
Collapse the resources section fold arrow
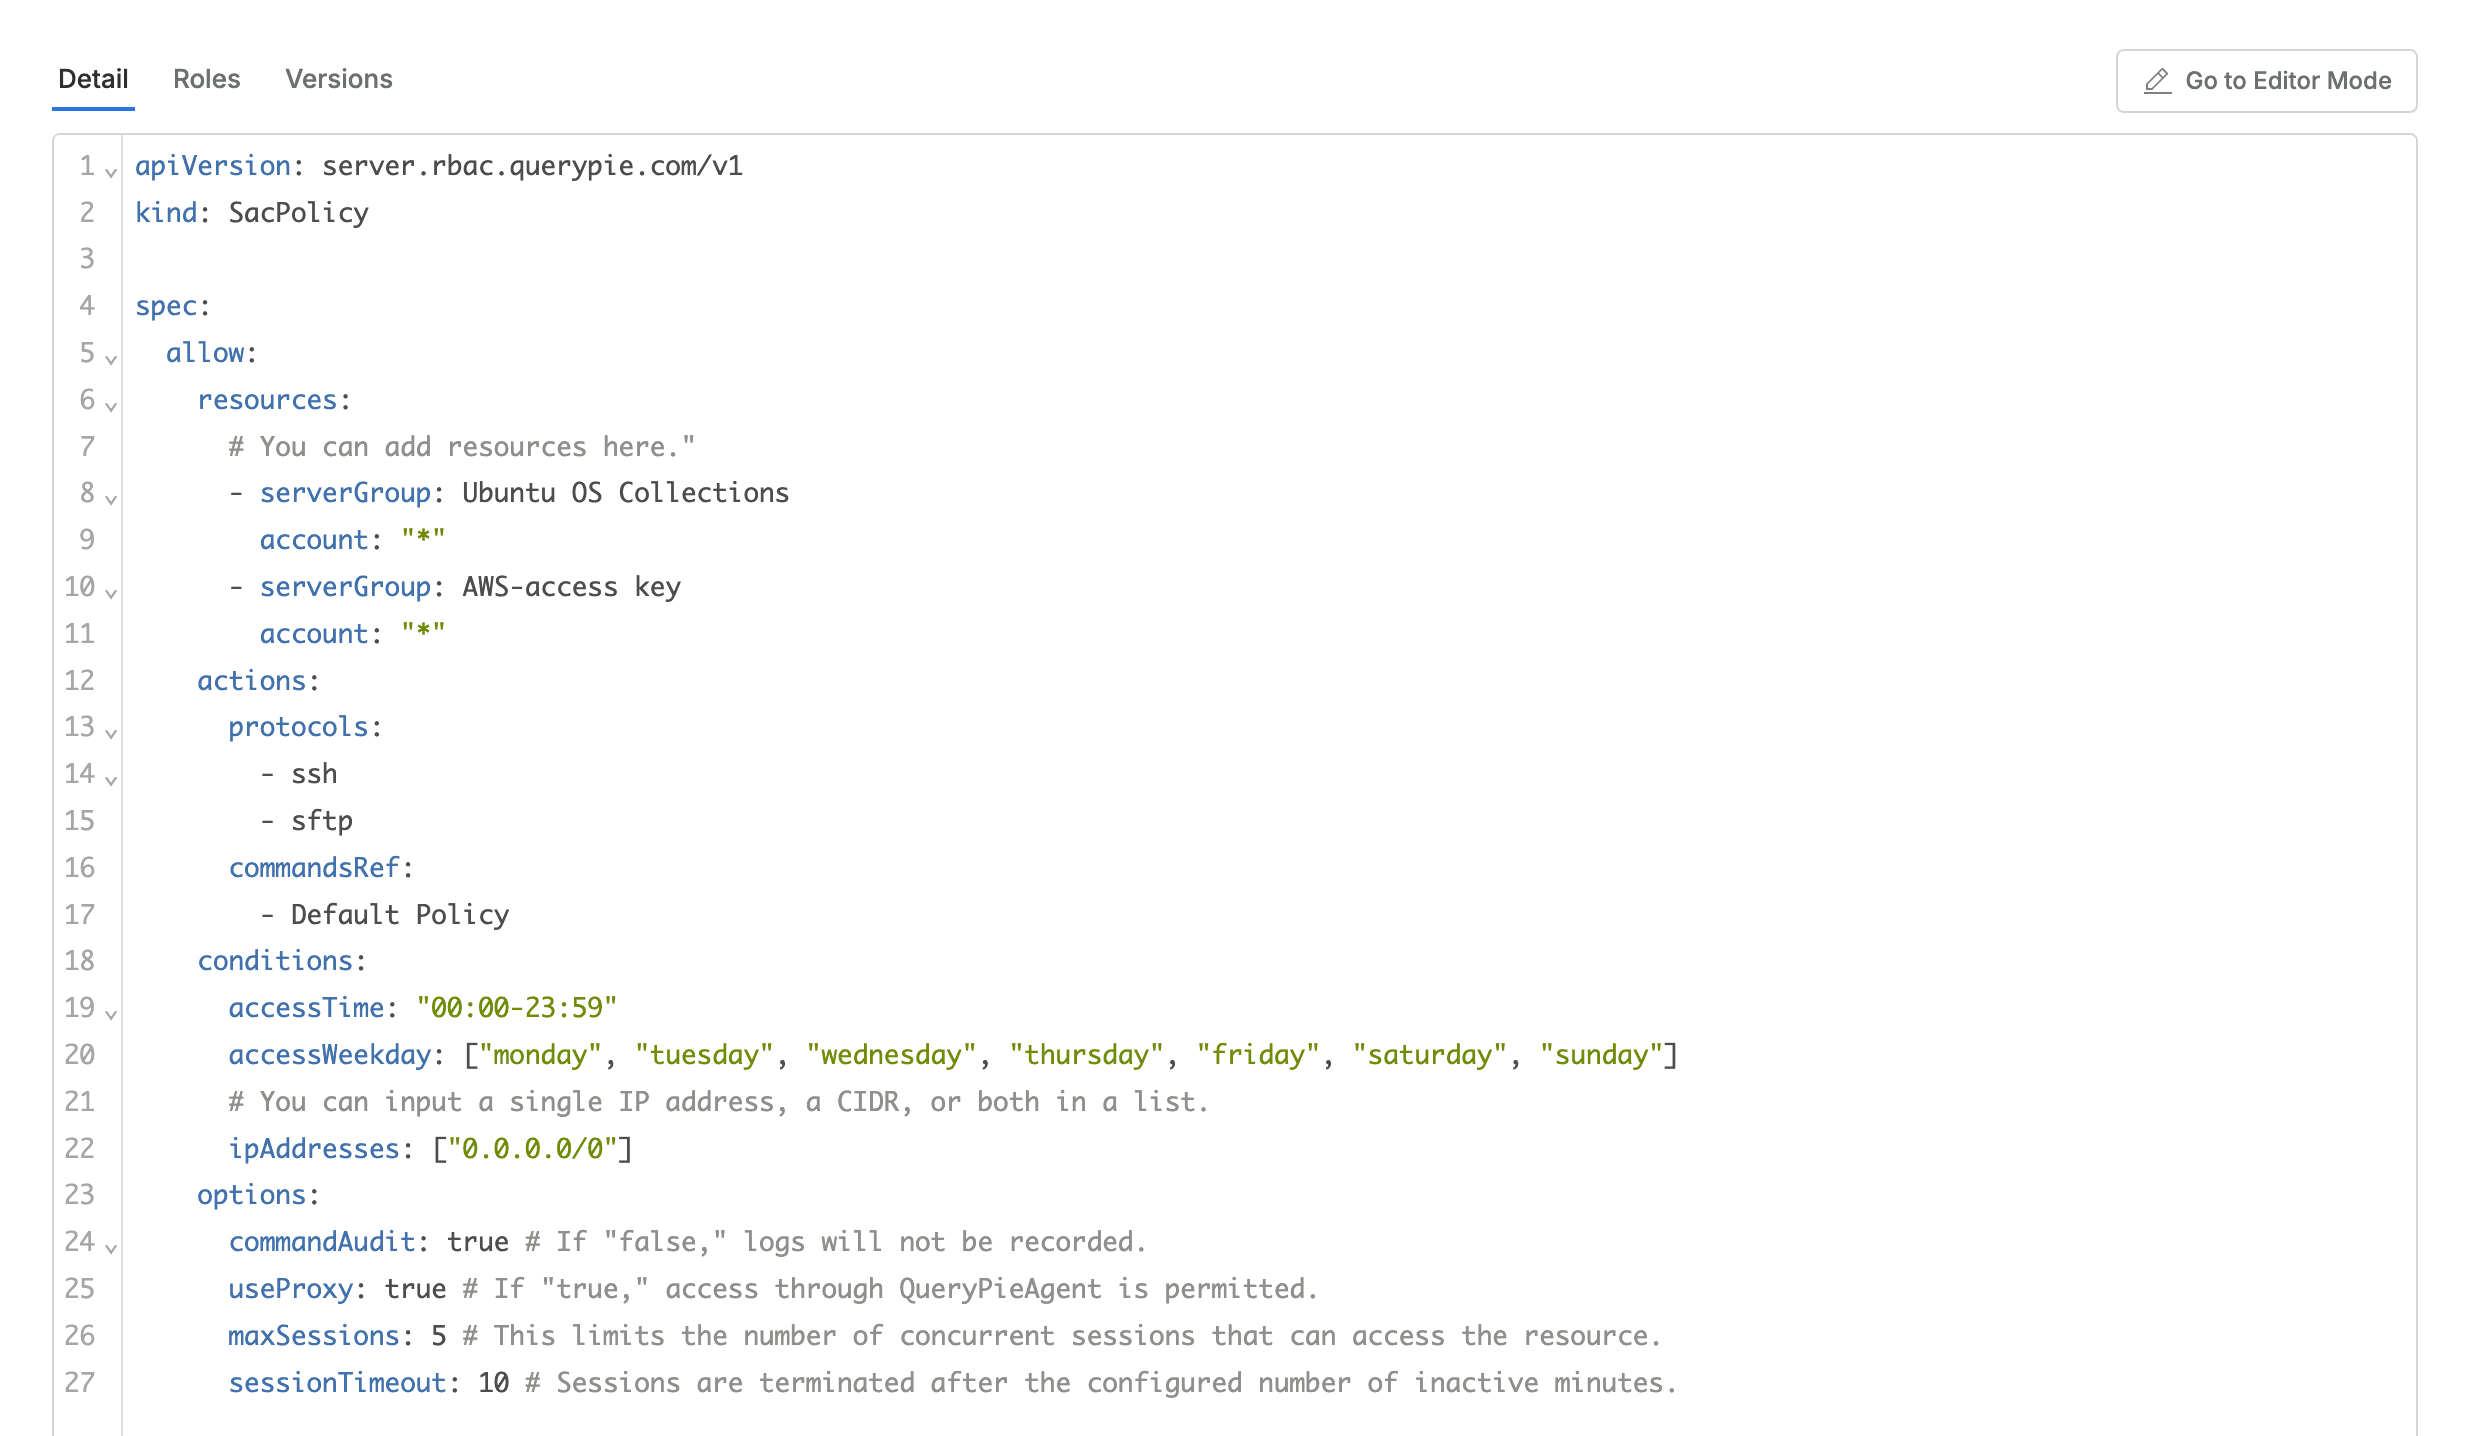(110, 405)
